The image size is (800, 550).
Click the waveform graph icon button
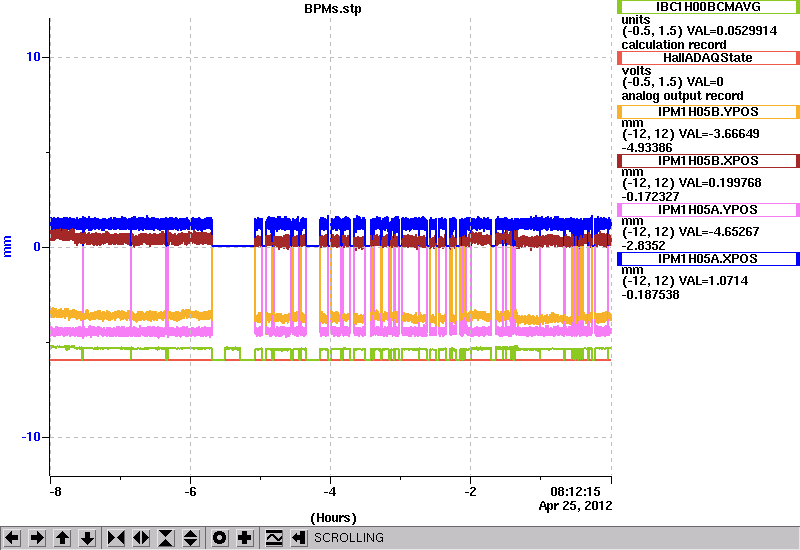[274, 538]
